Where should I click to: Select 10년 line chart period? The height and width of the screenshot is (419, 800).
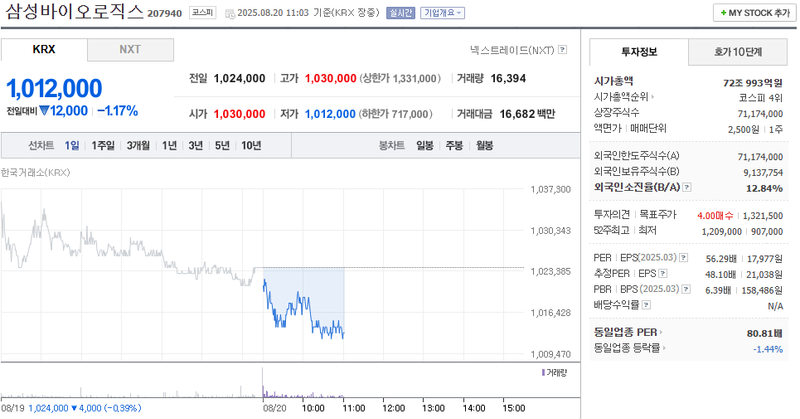pyautogui.click(x=251, y=145)
